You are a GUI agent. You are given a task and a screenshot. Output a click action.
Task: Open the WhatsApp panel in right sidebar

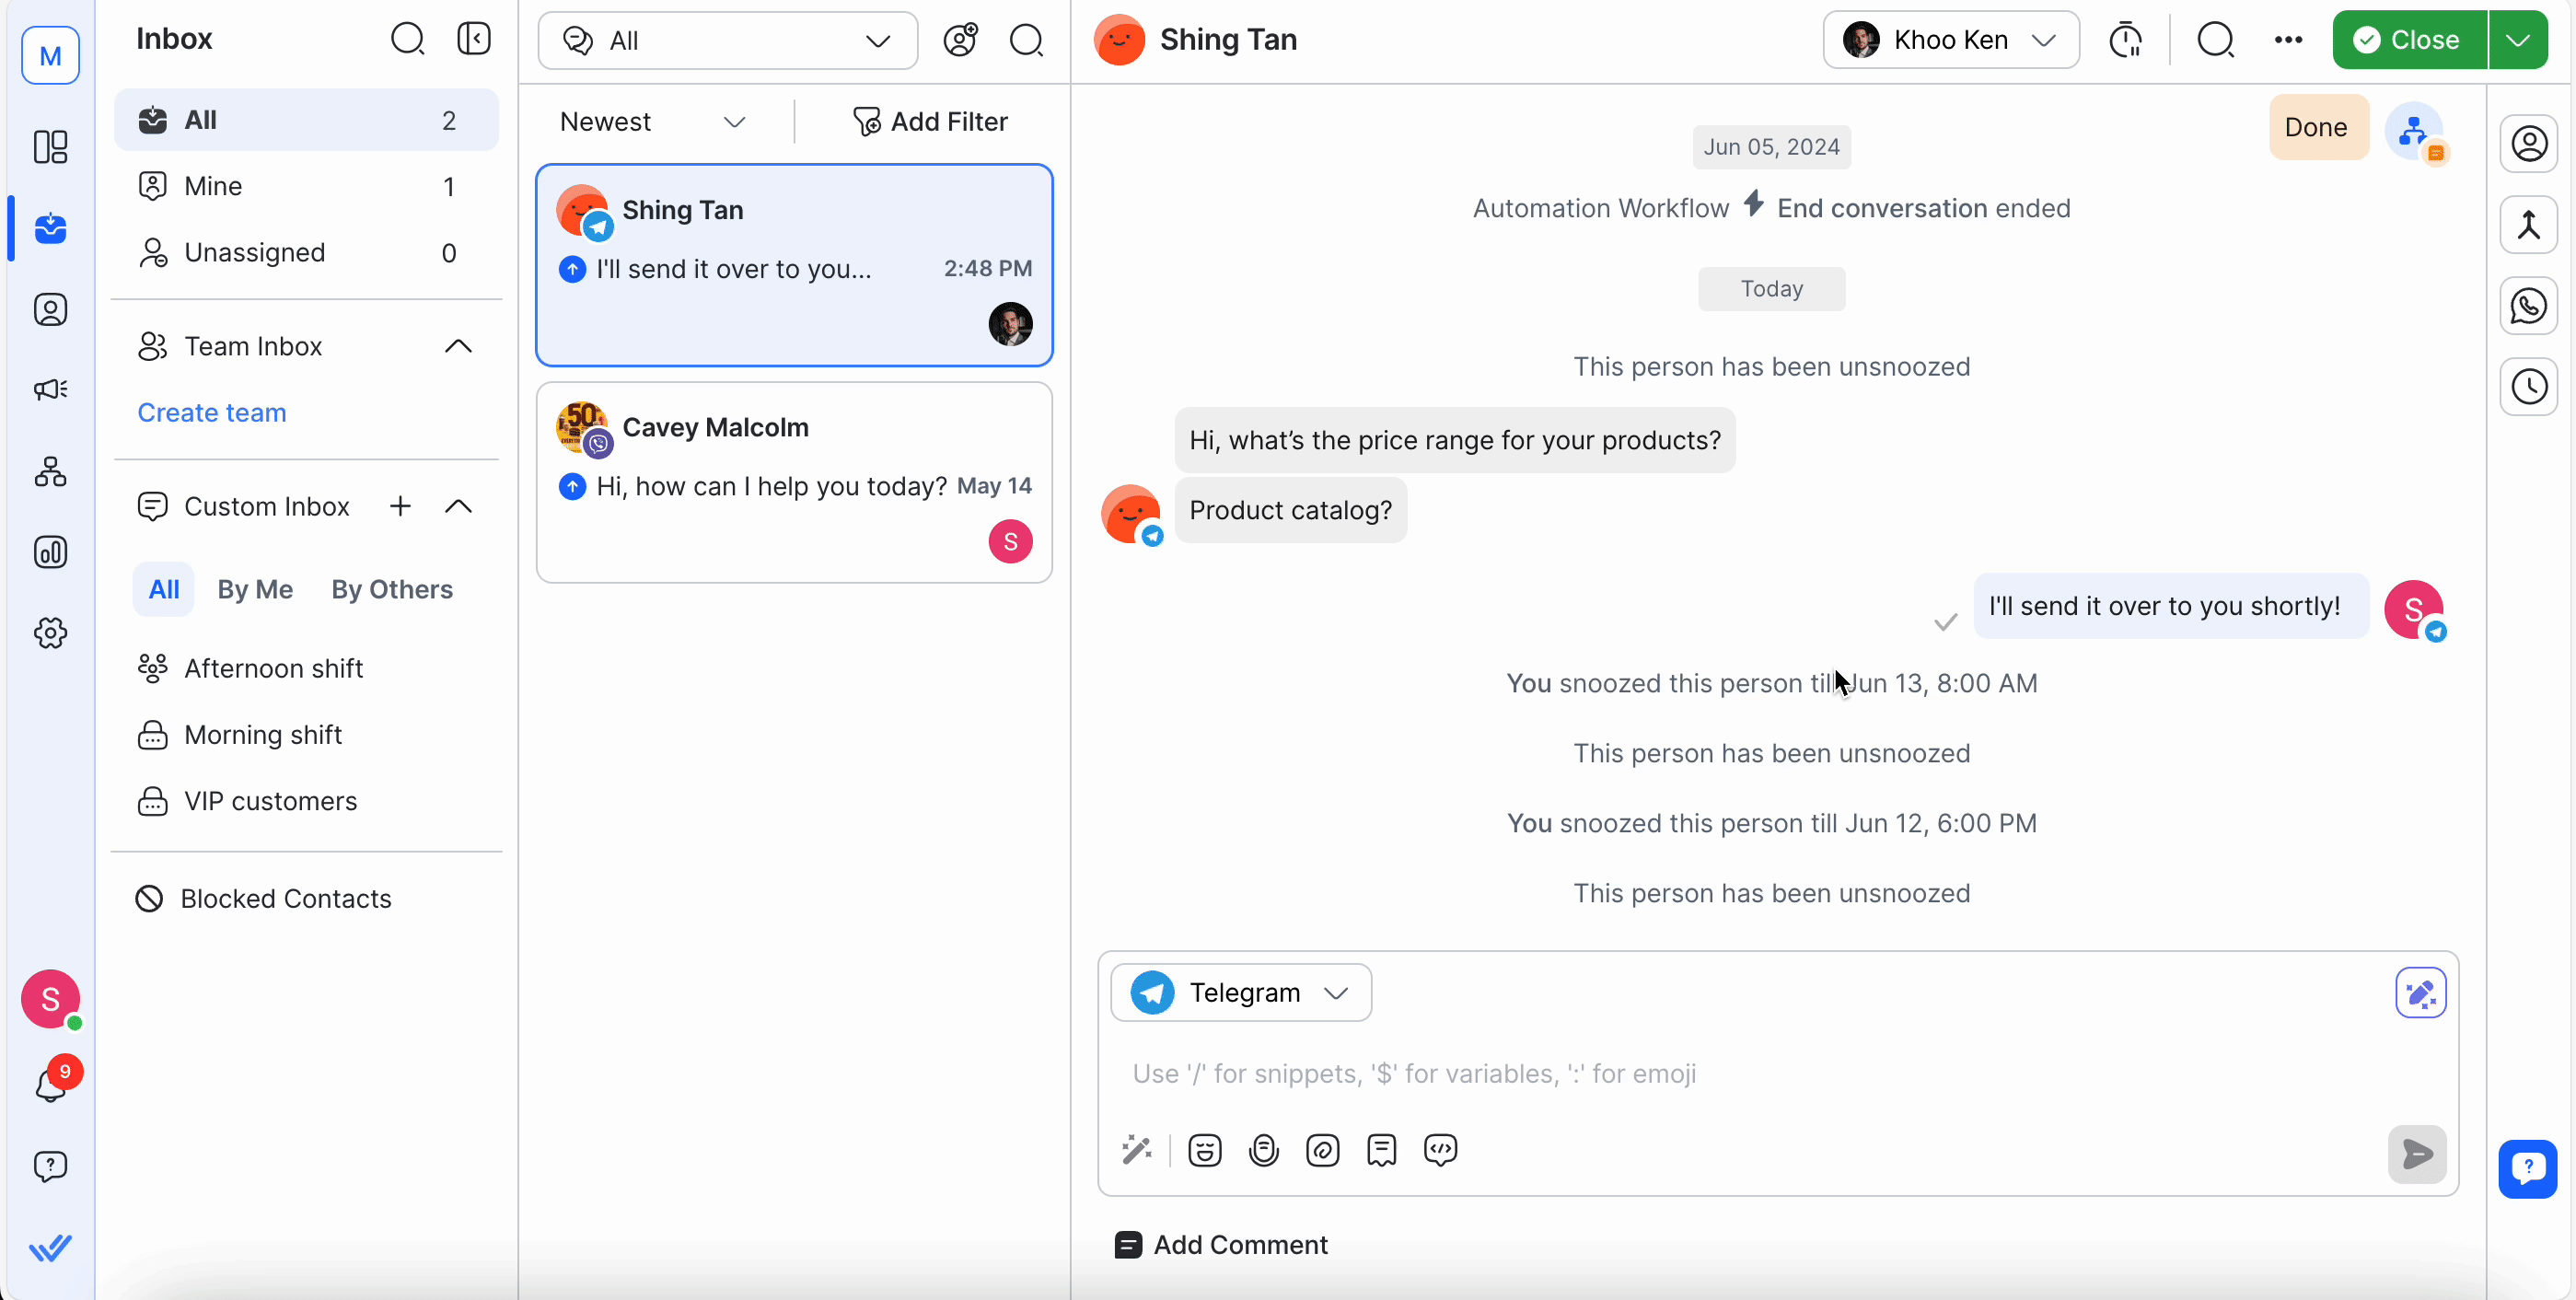click(2528, 306)
